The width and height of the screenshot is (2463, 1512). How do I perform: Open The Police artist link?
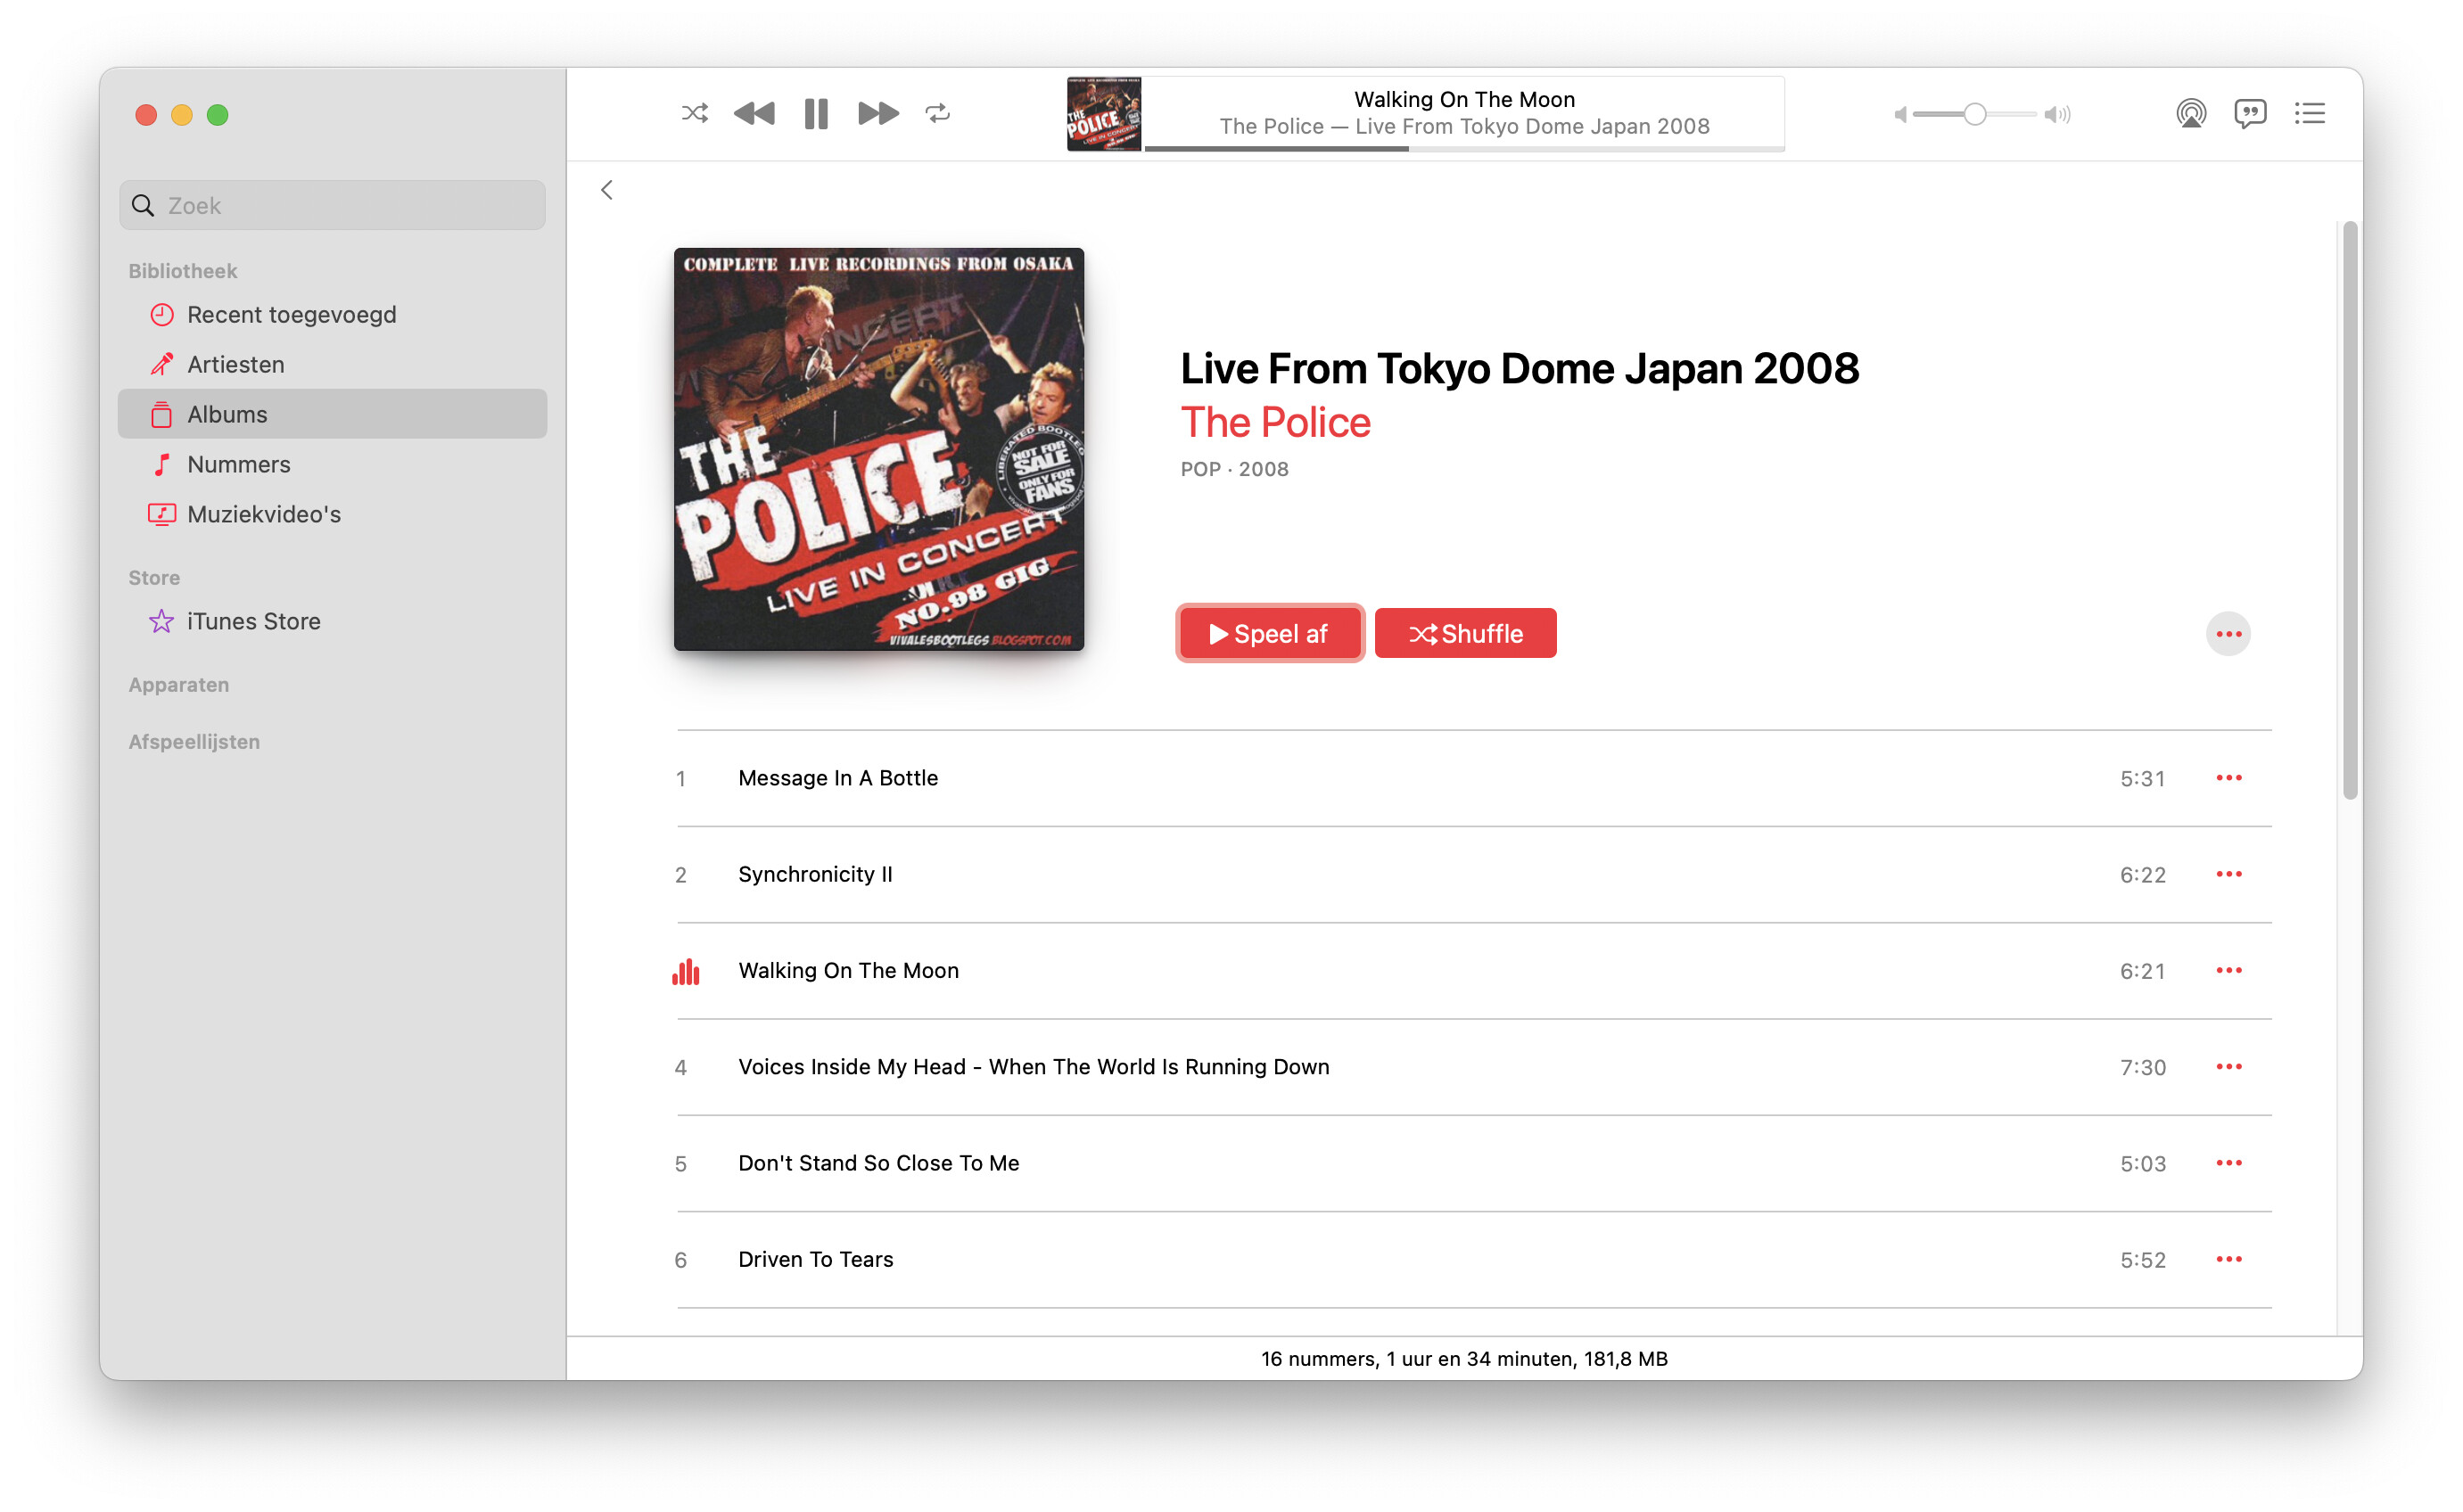tap(1275, 423)
